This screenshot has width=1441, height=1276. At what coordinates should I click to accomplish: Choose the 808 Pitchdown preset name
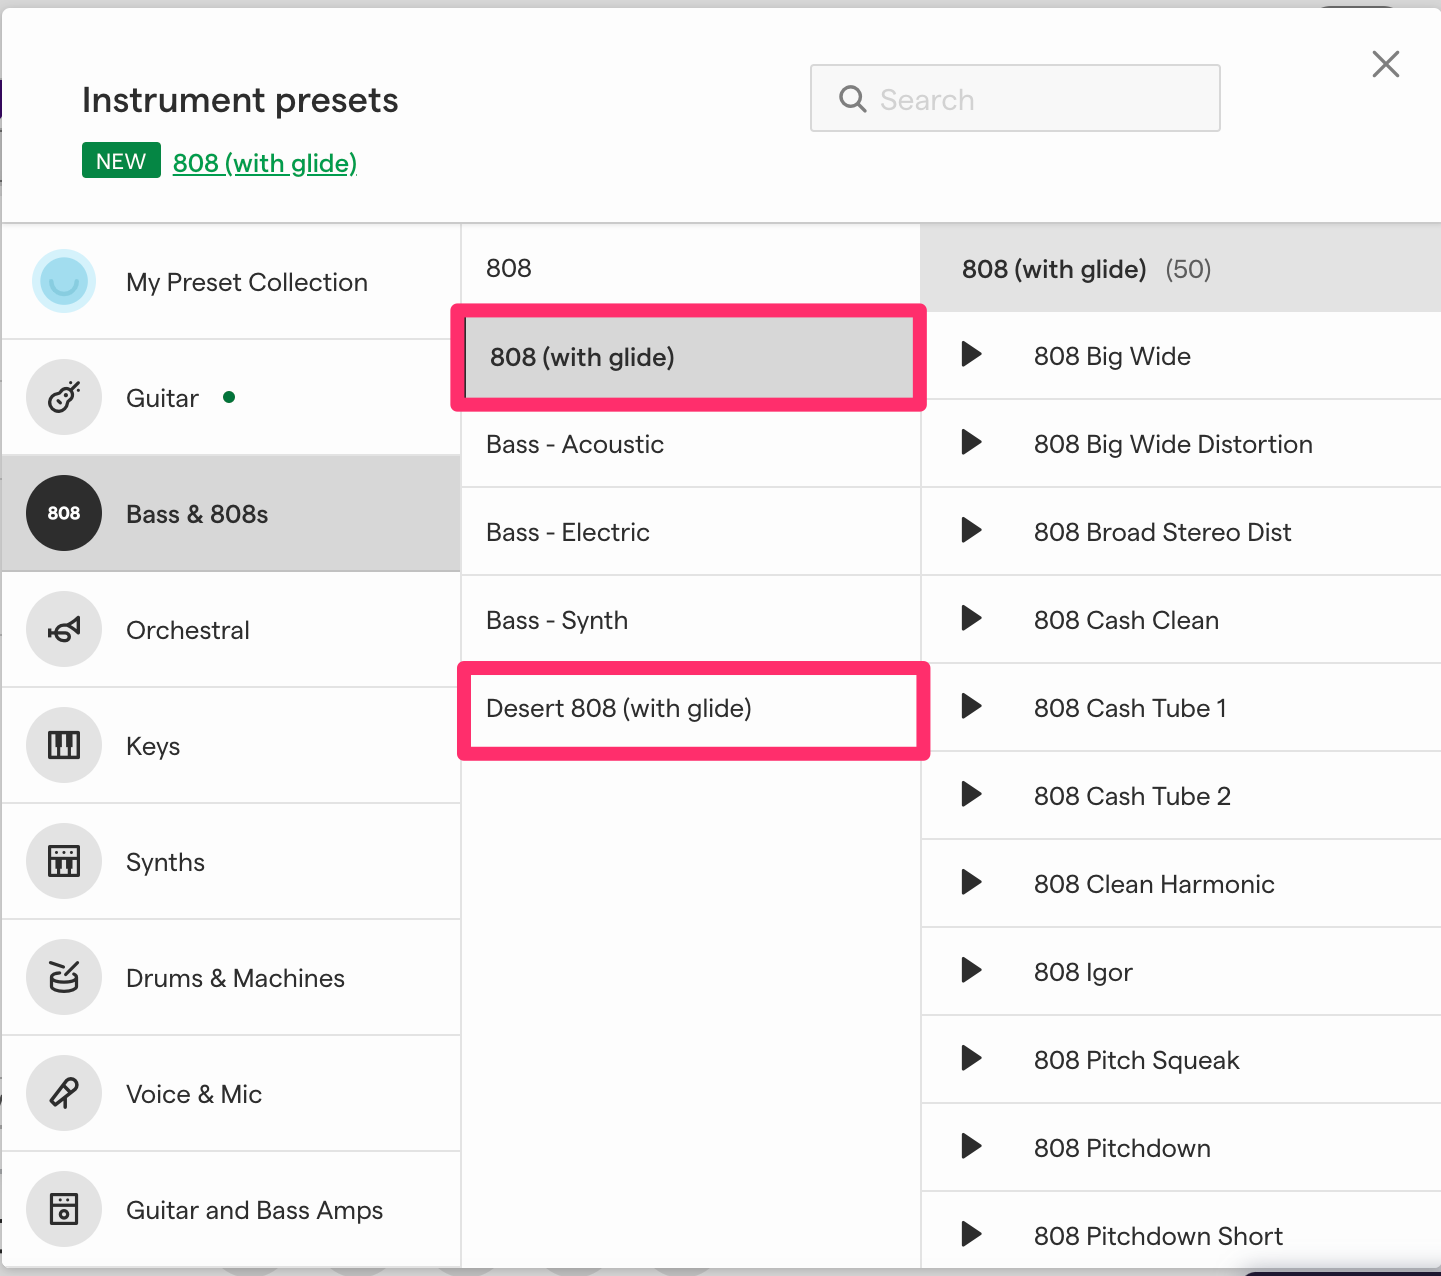pos(1122,1148)
